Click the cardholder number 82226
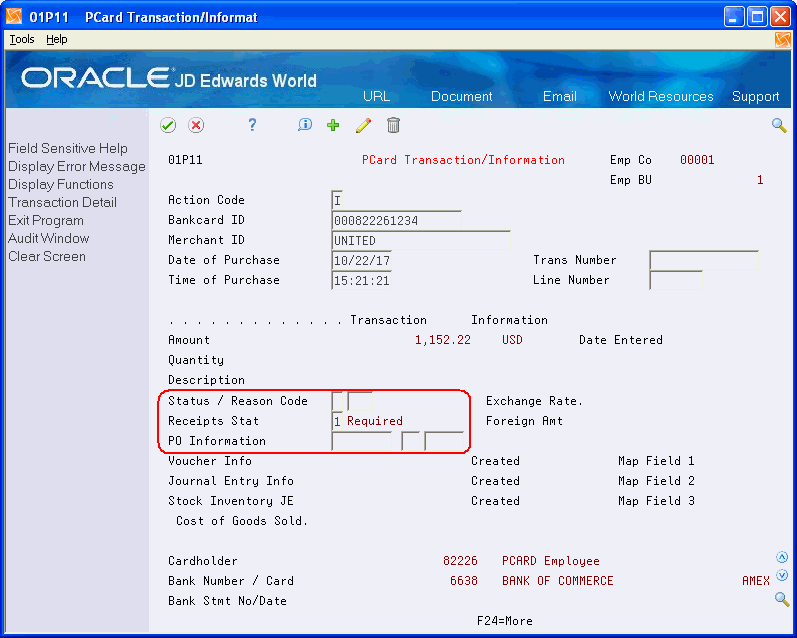This screenshot has height=638, width=797. click(461, 561)
